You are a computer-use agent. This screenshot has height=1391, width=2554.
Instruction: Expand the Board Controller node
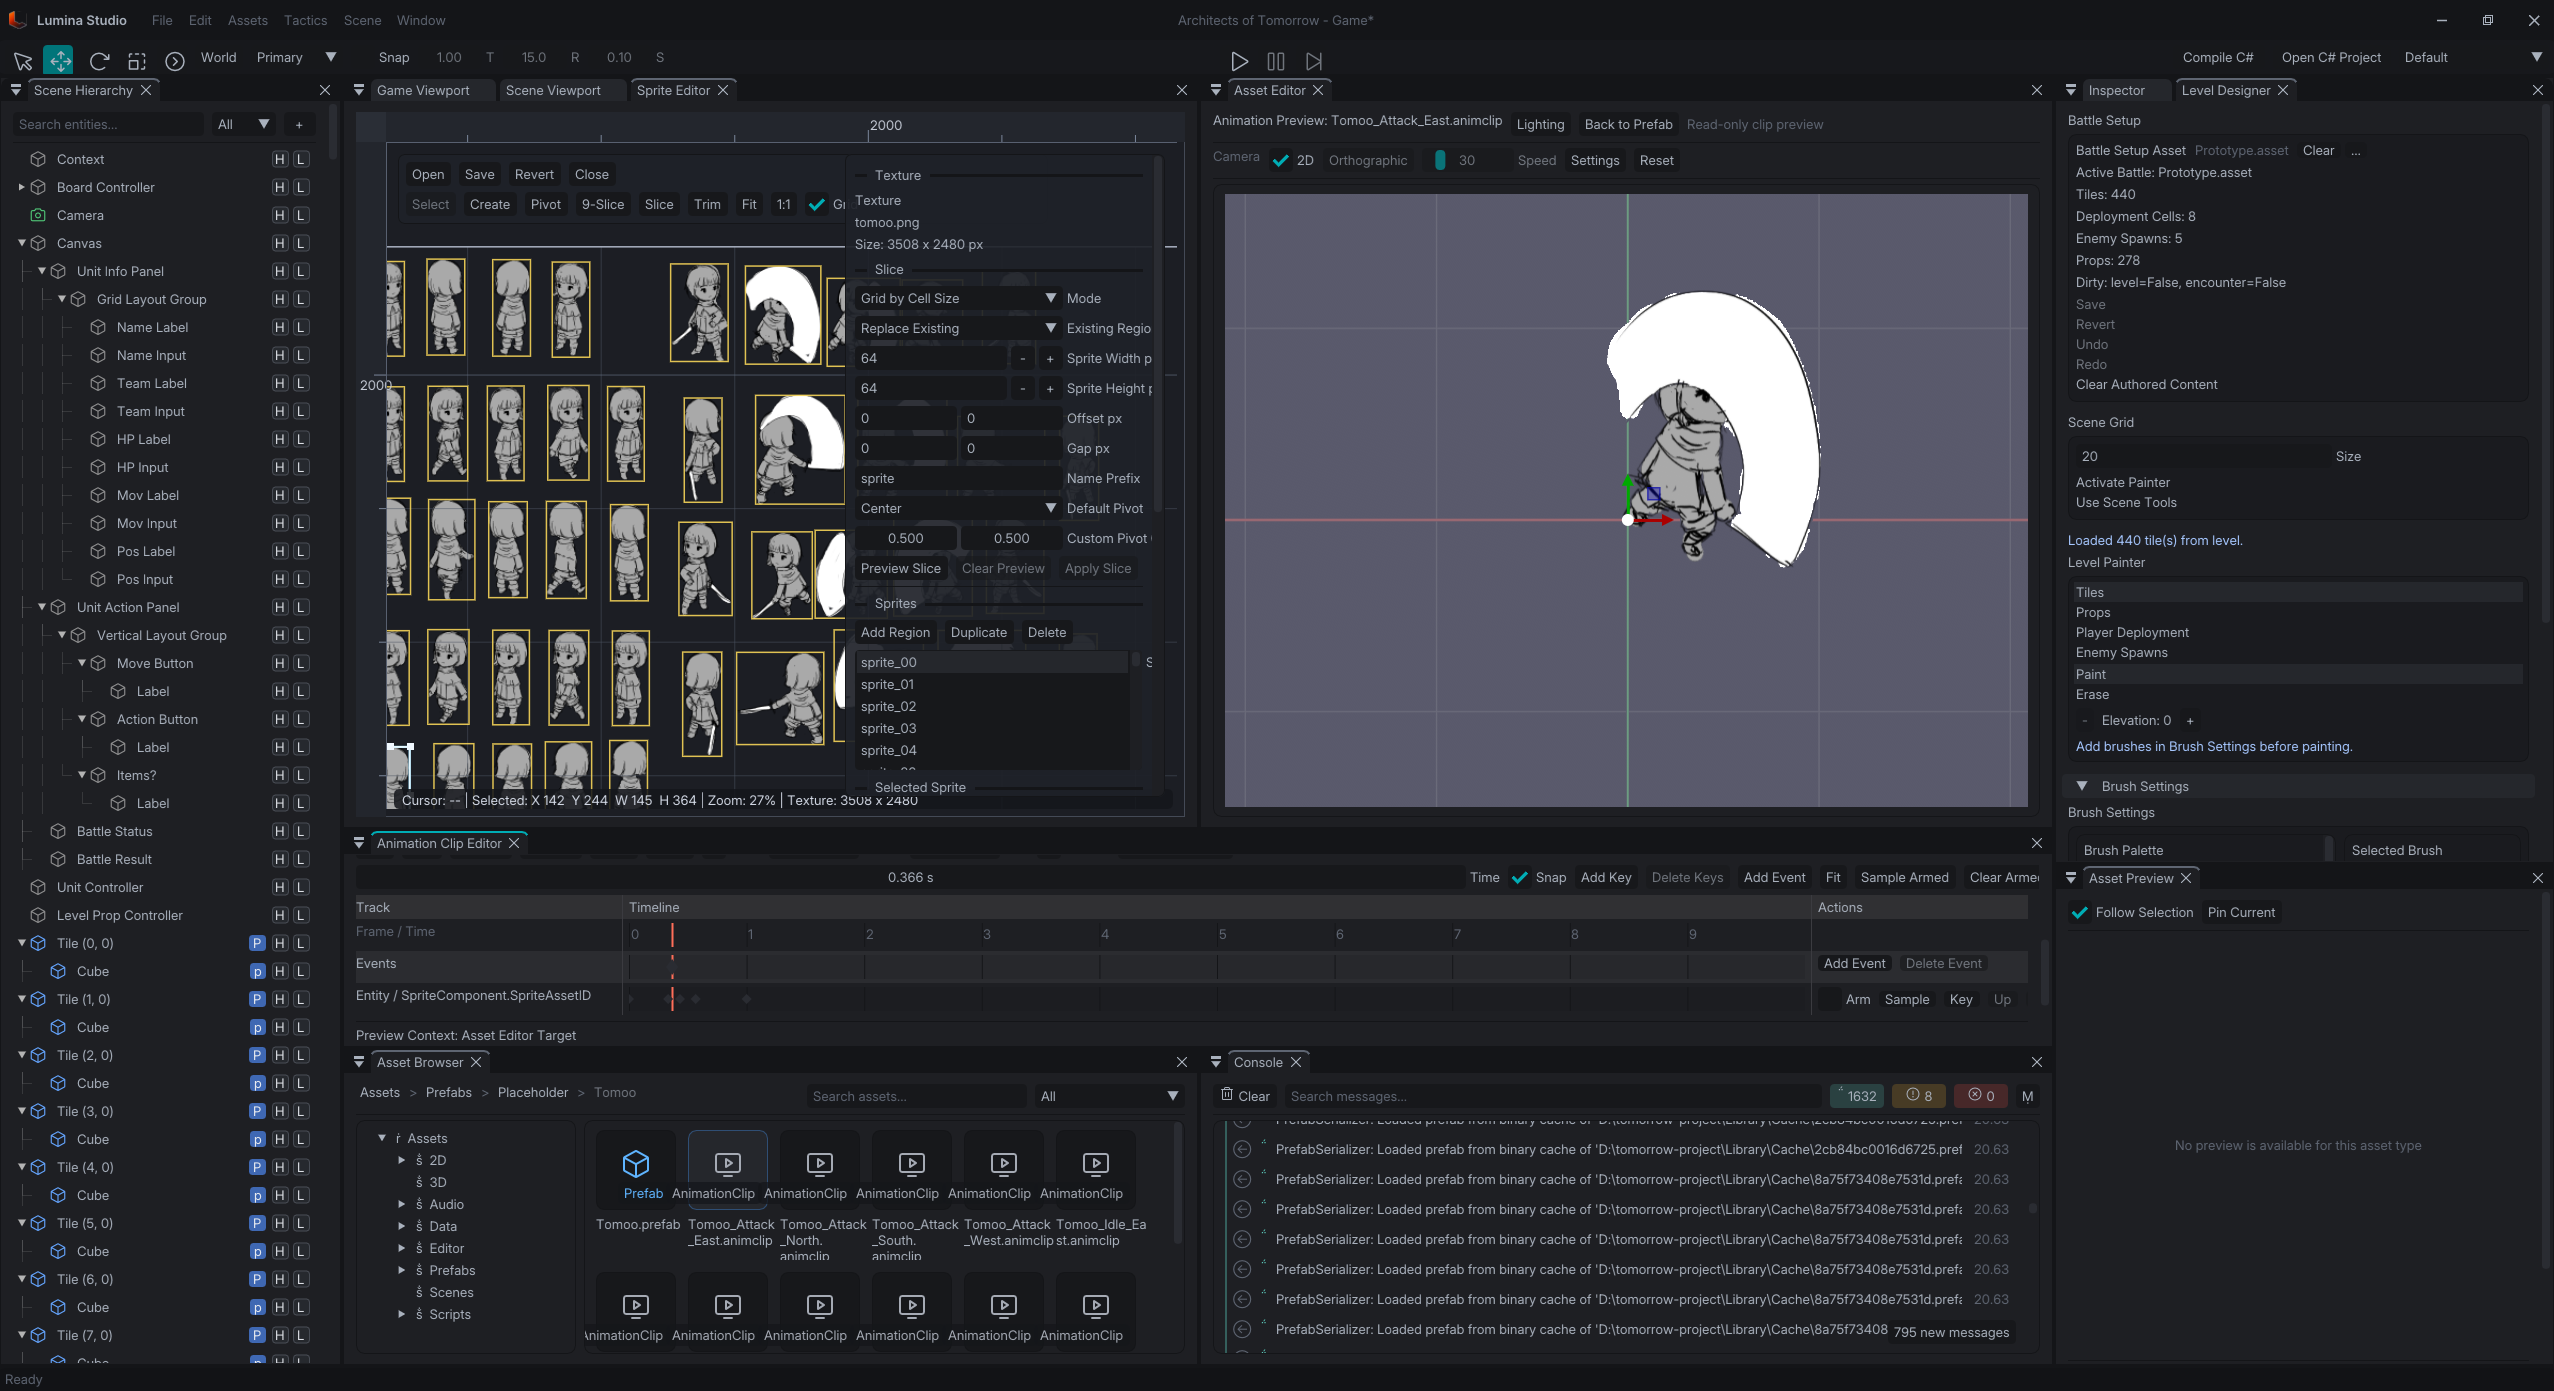click(22, 187)
